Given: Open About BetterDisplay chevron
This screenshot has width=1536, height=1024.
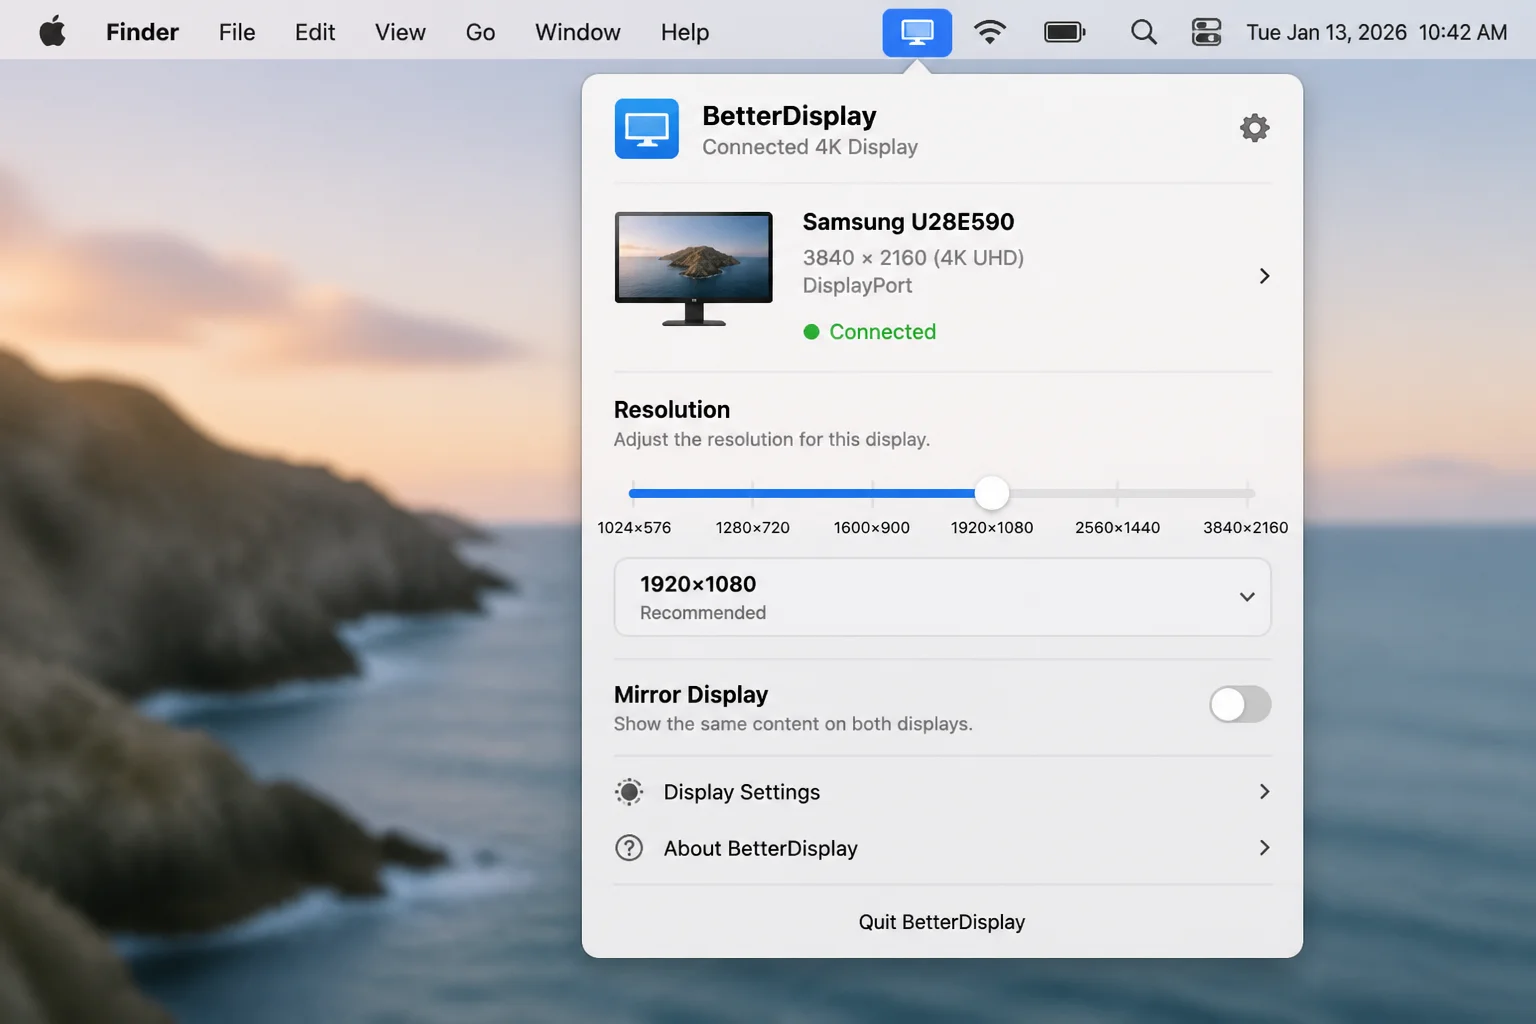Looking at the screenshot, I should pyautogui.click(x=1264, y=848).
